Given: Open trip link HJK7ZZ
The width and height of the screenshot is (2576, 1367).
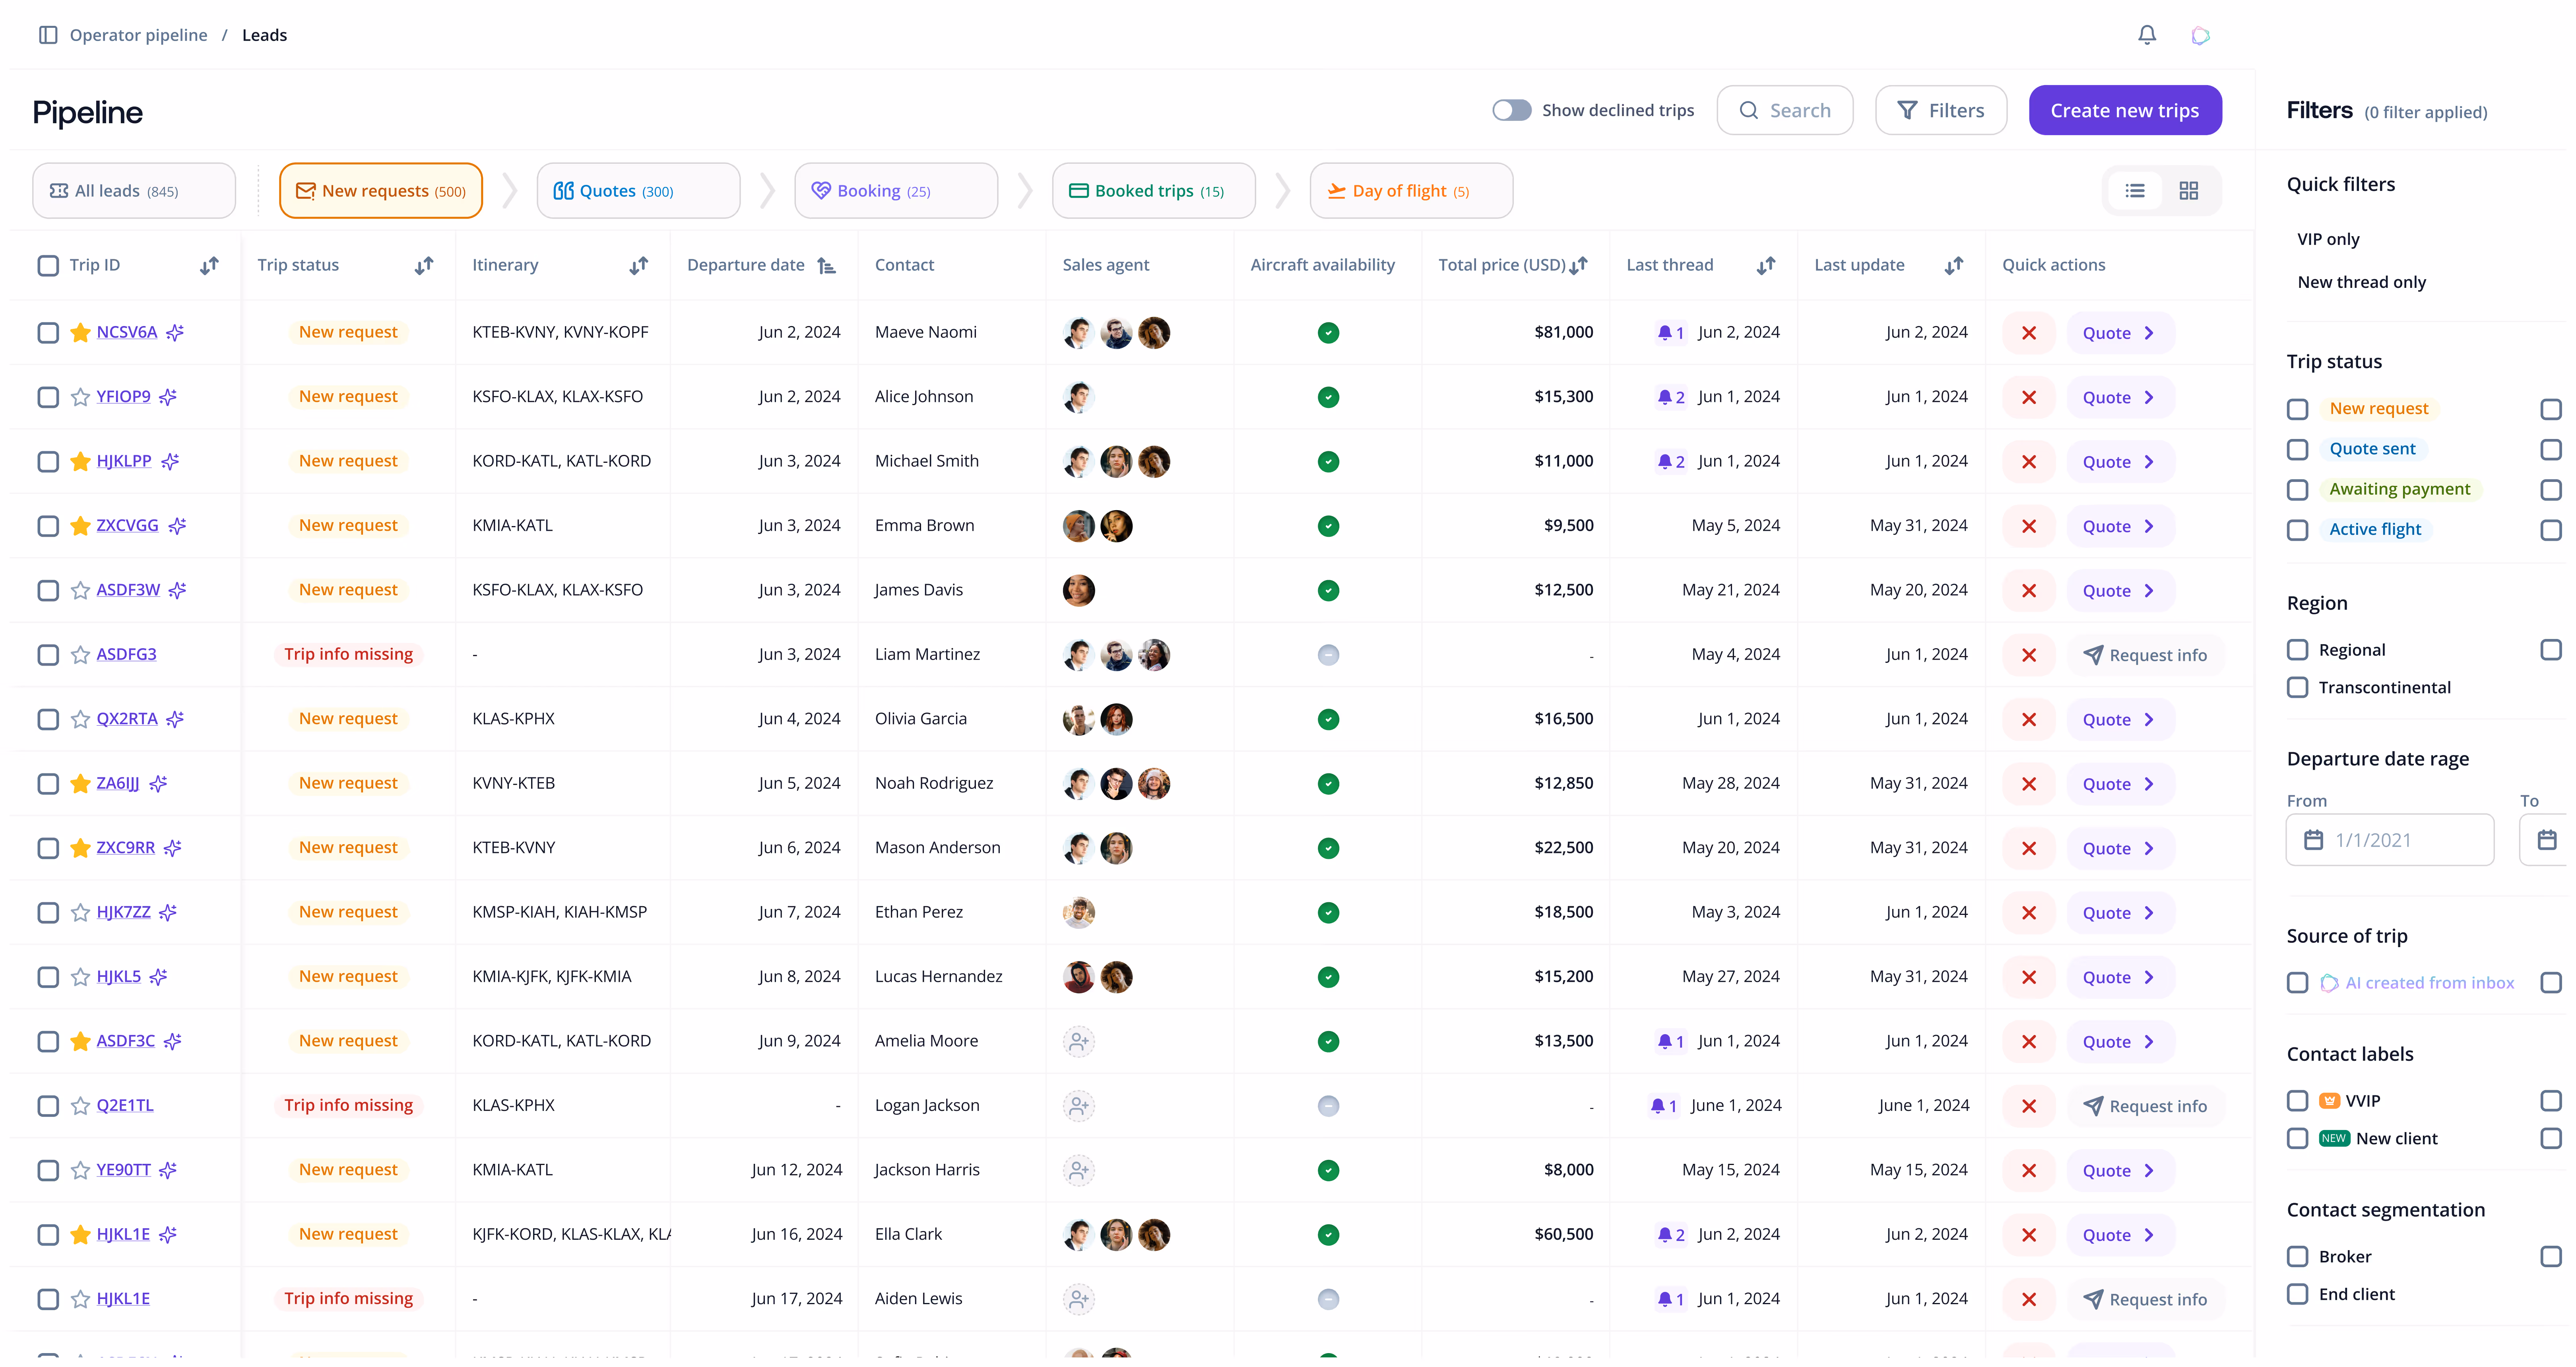Looking at the screenshot, I should click(123, 912).
